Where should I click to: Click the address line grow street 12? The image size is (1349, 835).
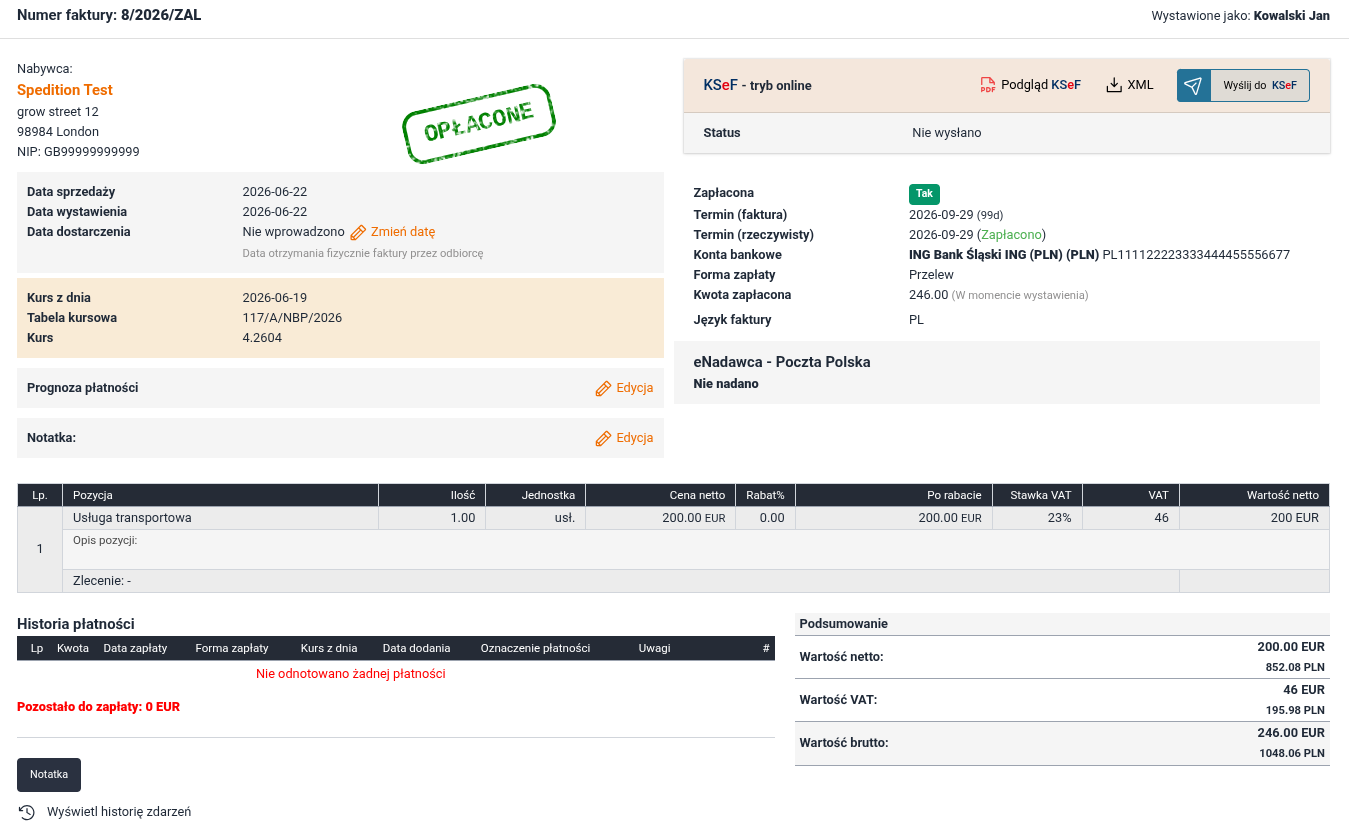tap(58, 112)
